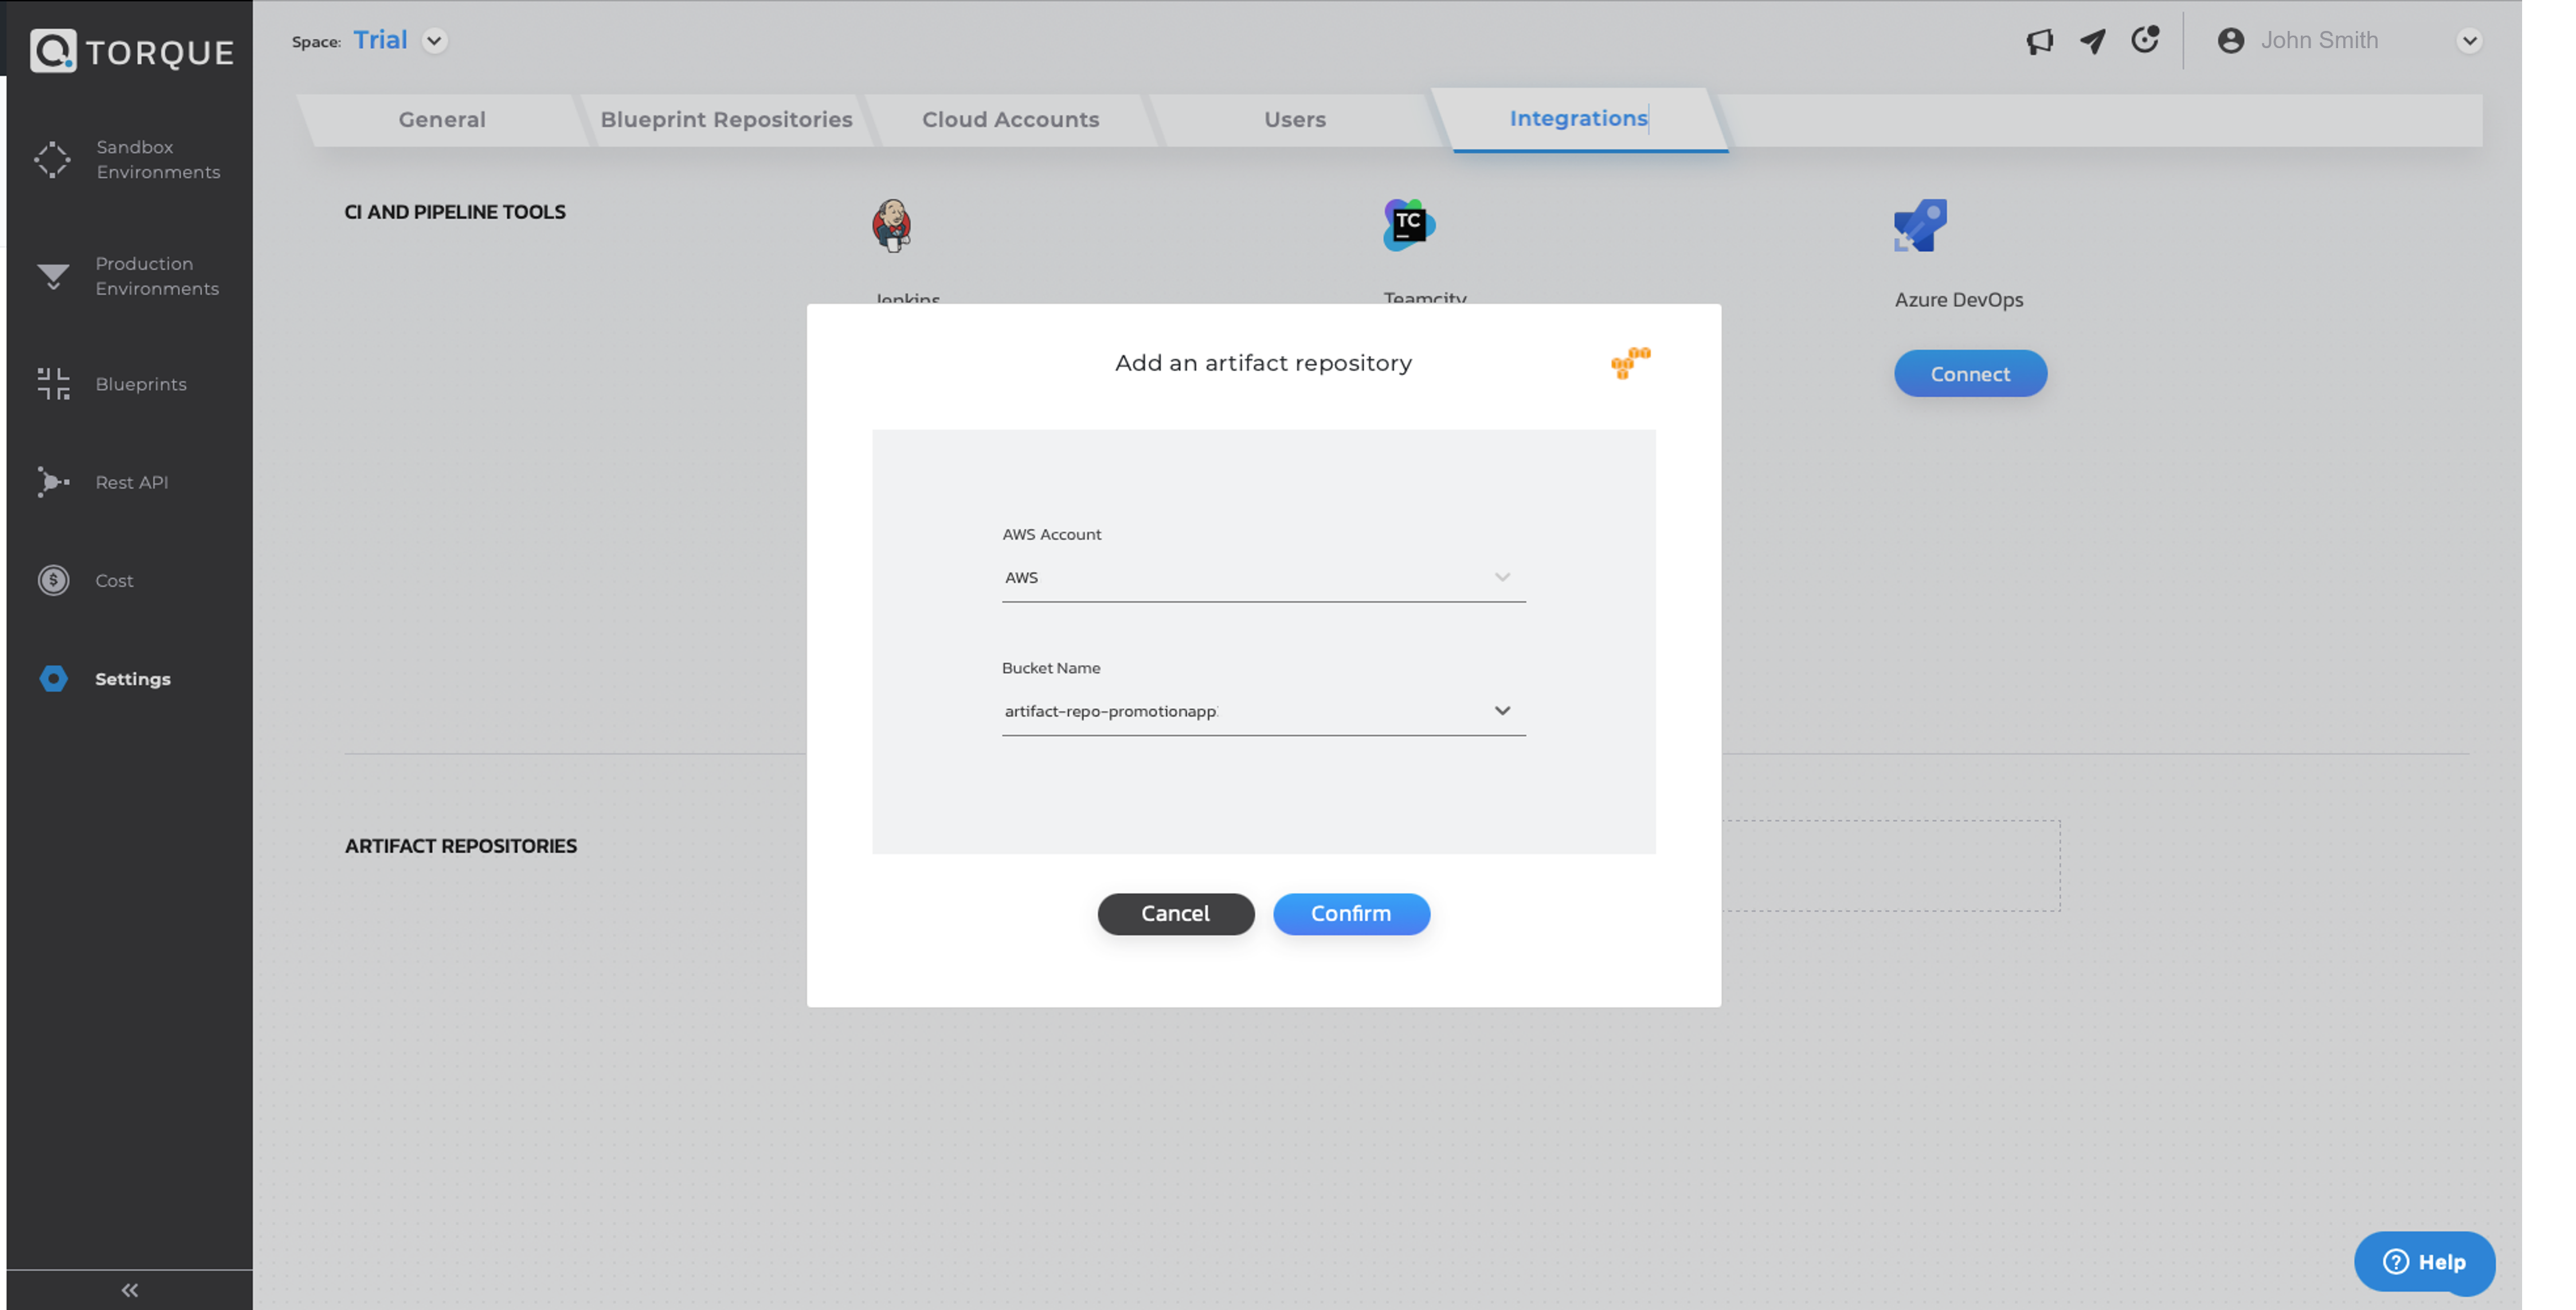The width and height of the screenshot is (2576, 1310).
Task: Click the refresh status icon in header
Action: (2144, 40)
